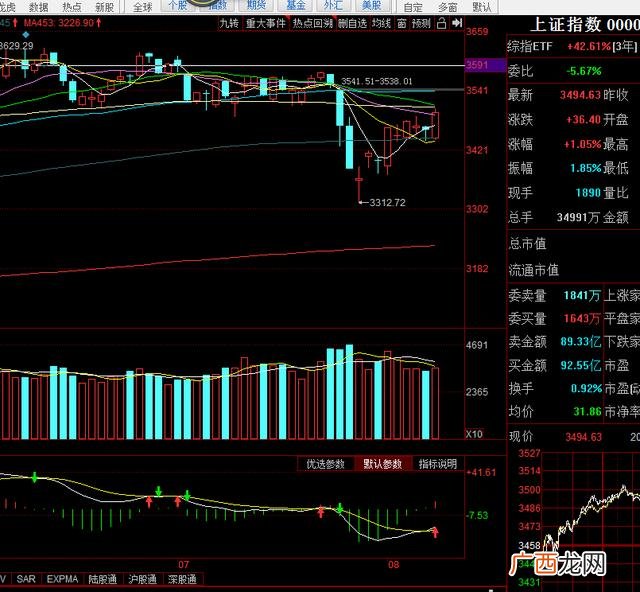The image size is (640, 592).
Task: Click 委买量 value 1643万
Action: click(582, 318)
